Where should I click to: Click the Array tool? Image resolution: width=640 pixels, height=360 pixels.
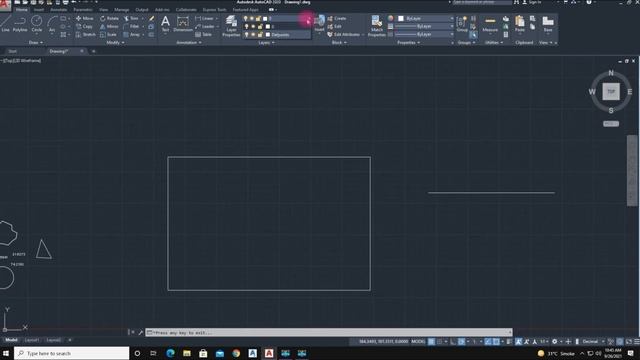pyautogui.click(x=131, y=35)
